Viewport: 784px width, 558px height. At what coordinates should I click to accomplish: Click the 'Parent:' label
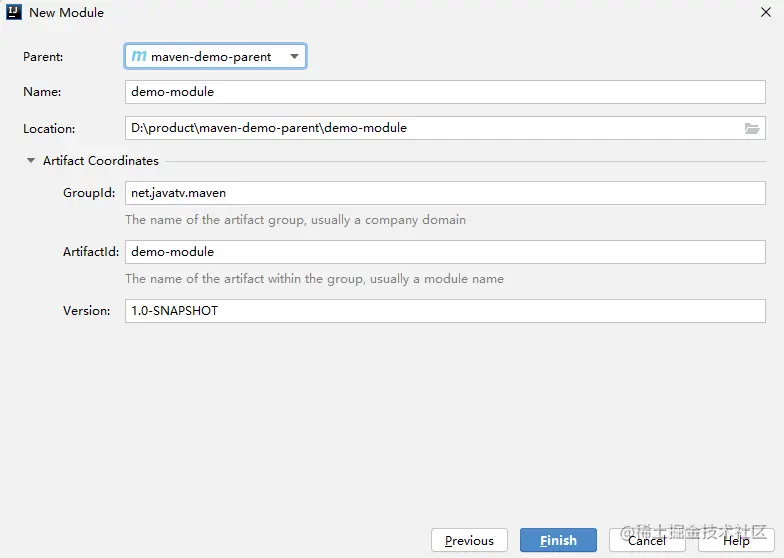pos(43,56)
